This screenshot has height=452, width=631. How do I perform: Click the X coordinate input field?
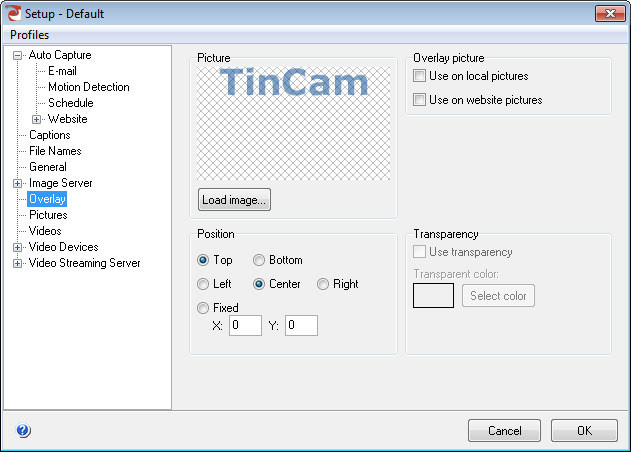(x=245, y=325)
